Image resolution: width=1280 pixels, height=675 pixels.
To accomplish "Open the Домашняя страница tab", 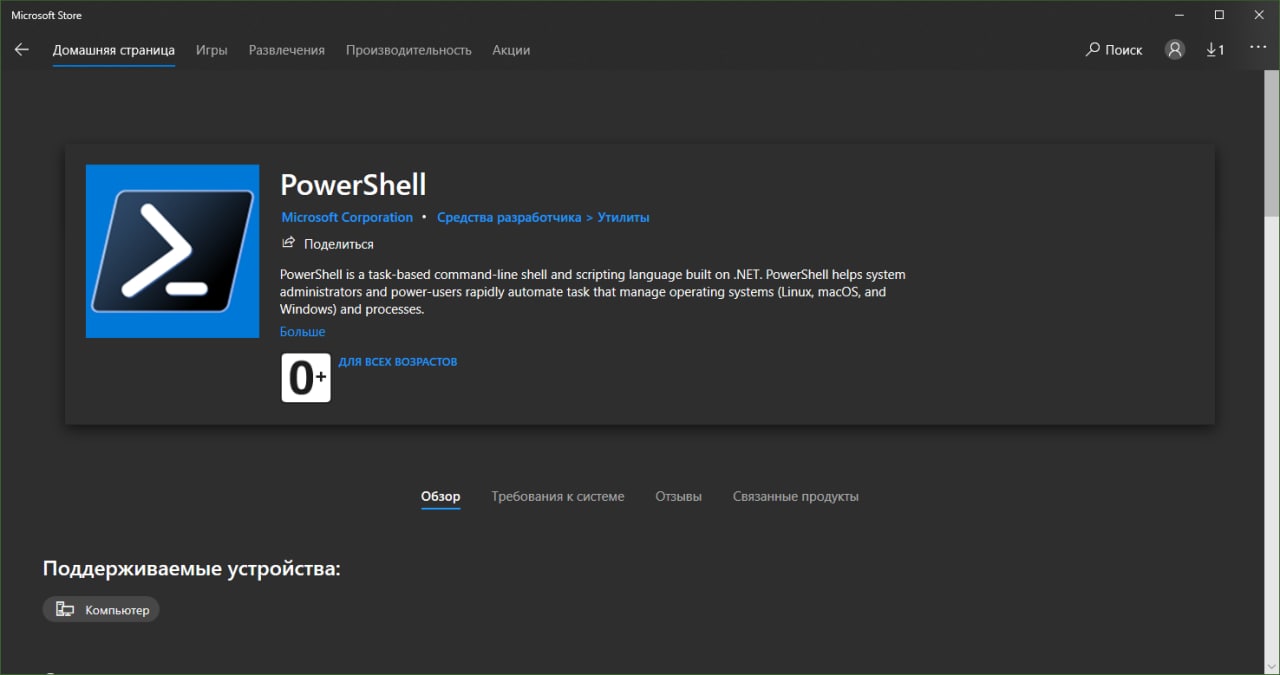I will click(x=114, y=50).
